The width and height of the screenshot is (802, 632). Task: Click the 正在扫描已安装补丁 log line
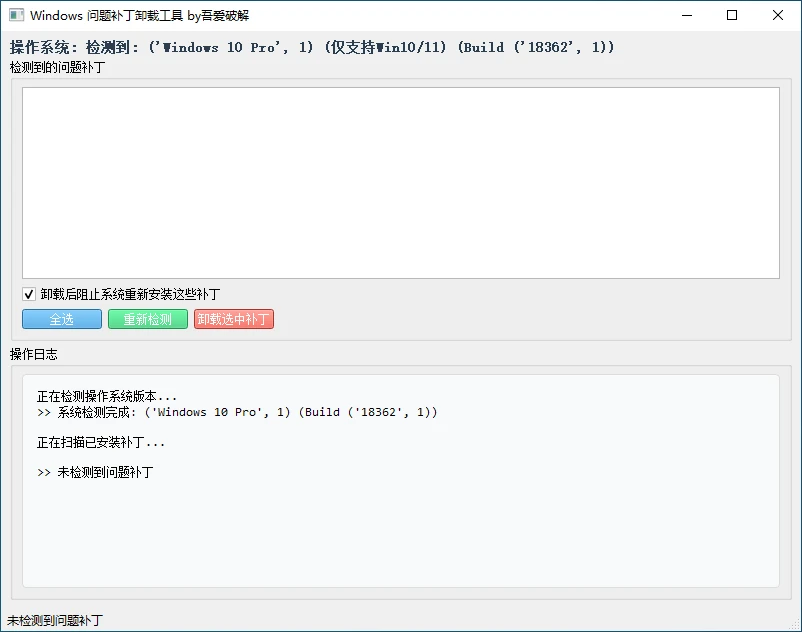click(101, 442)
